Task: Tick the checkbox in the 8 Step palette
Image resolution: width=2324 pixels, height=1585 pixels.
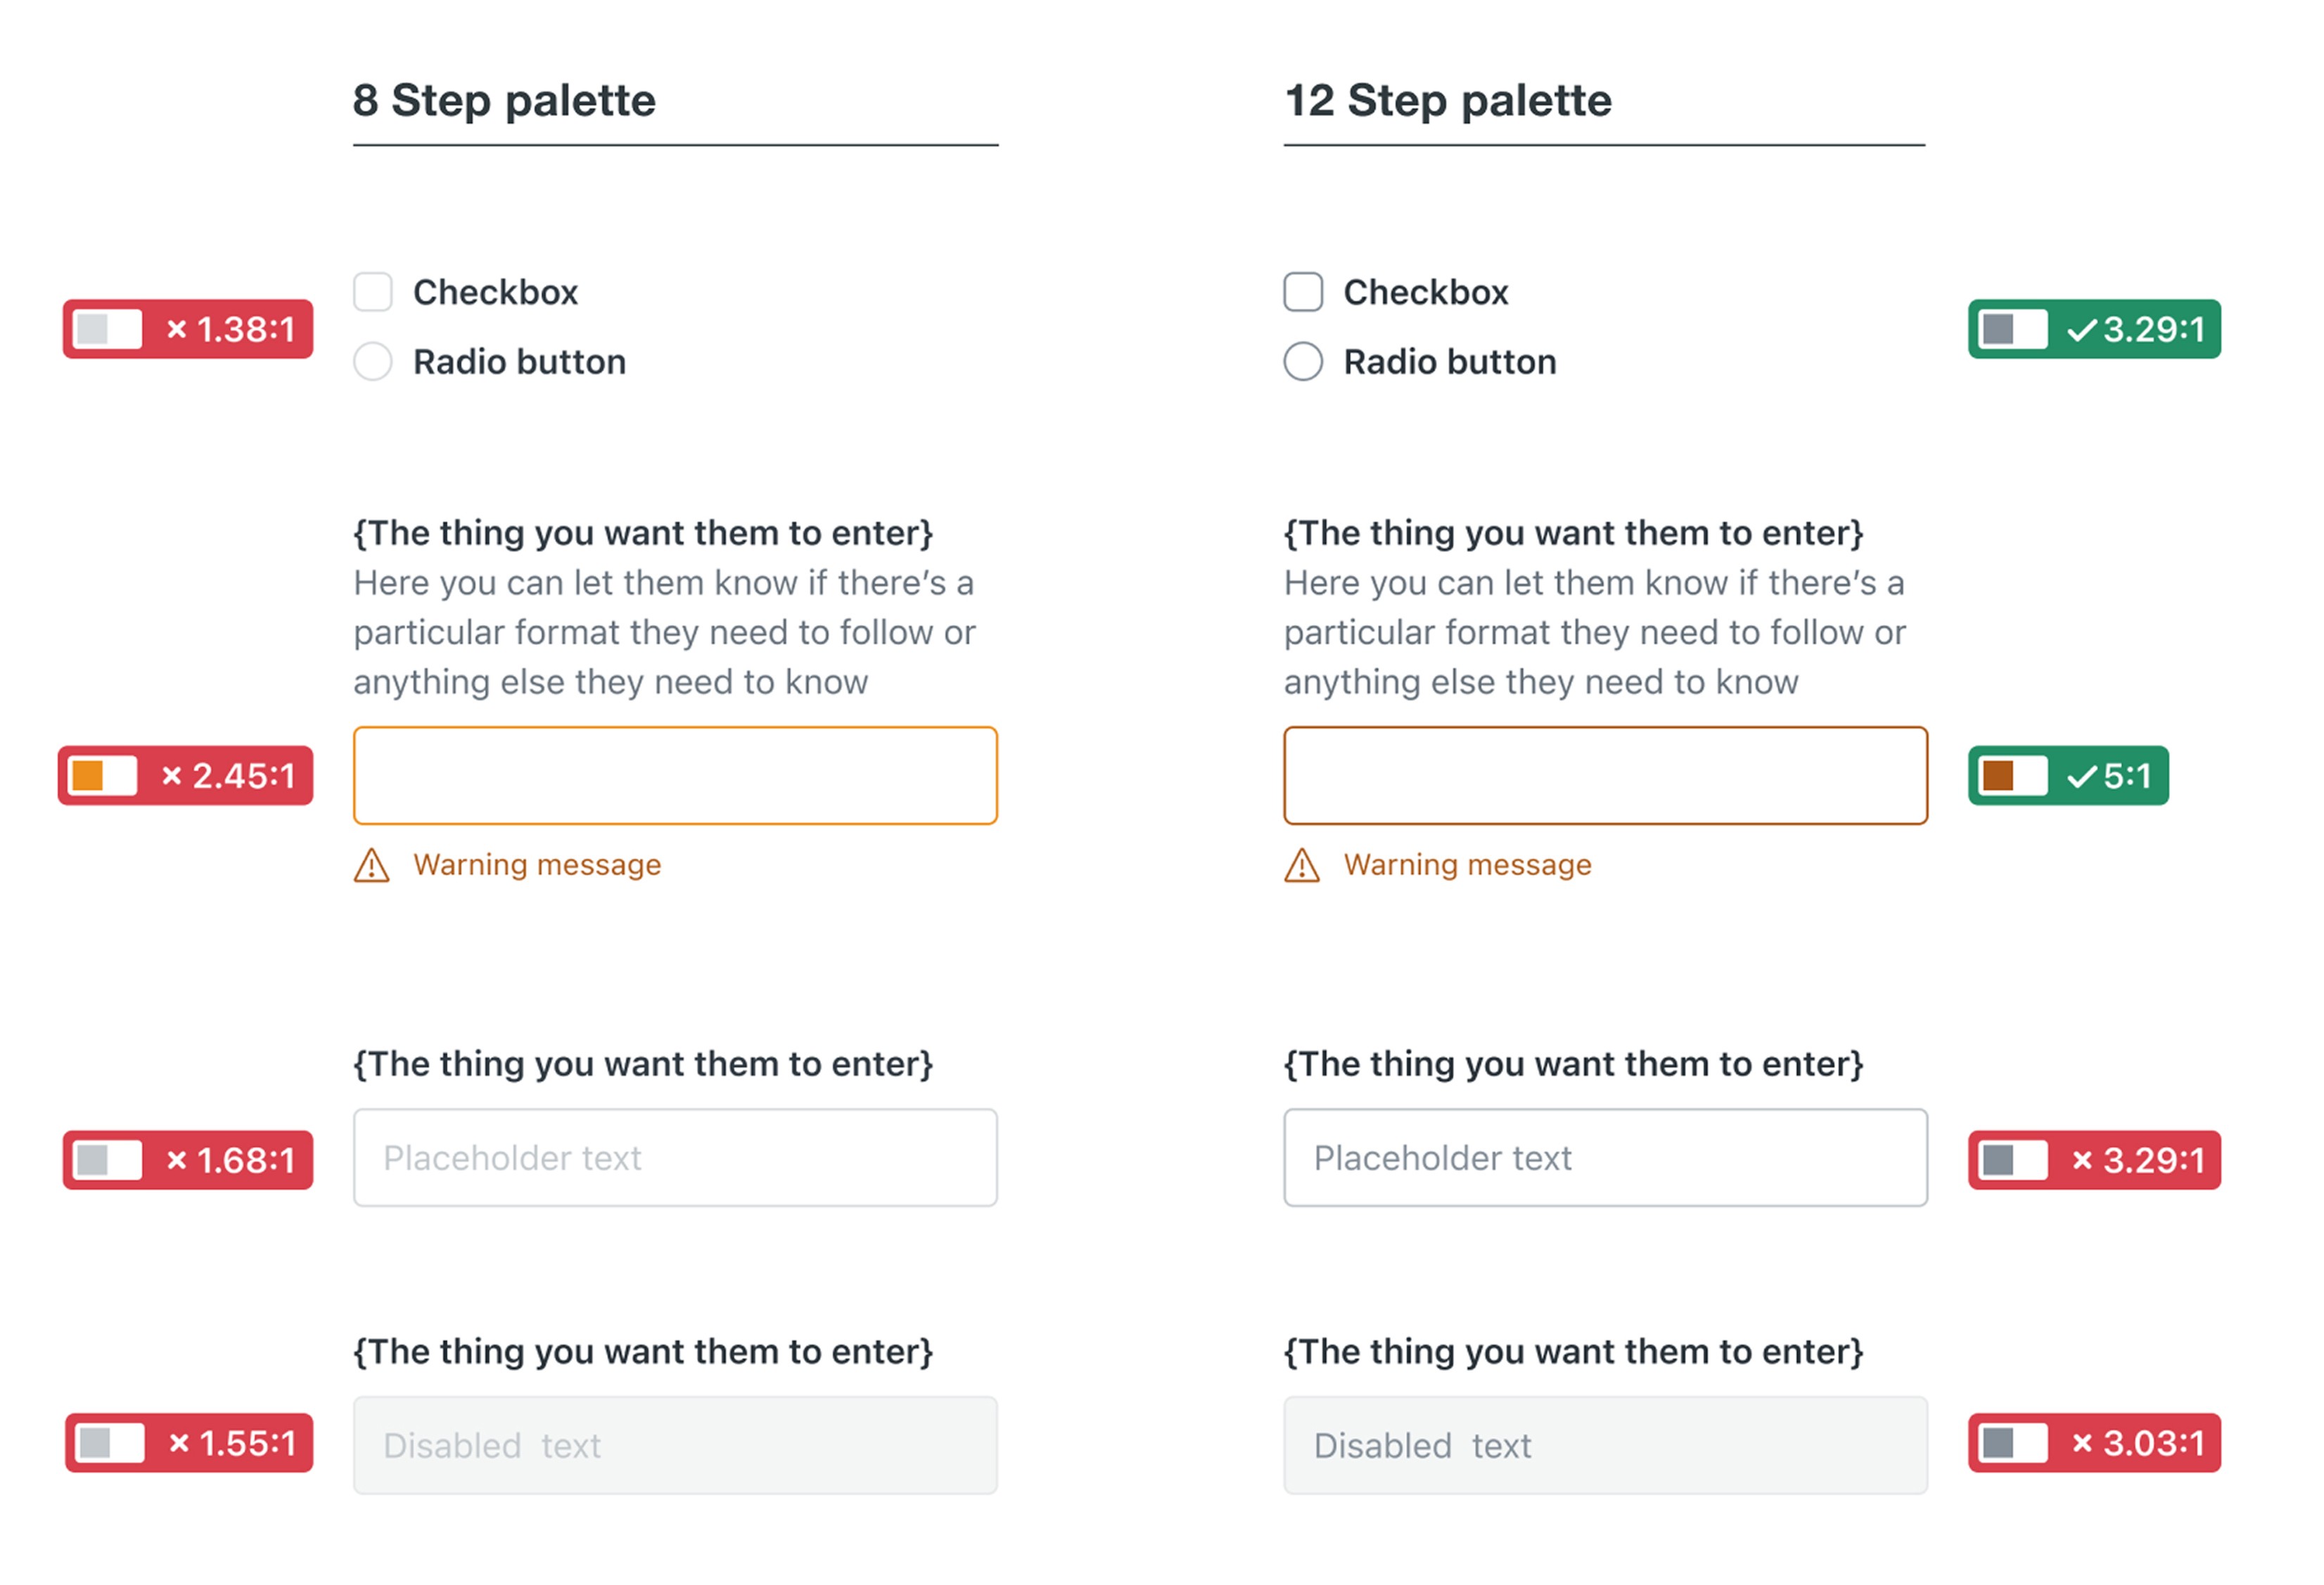Action: click(372, 292)
